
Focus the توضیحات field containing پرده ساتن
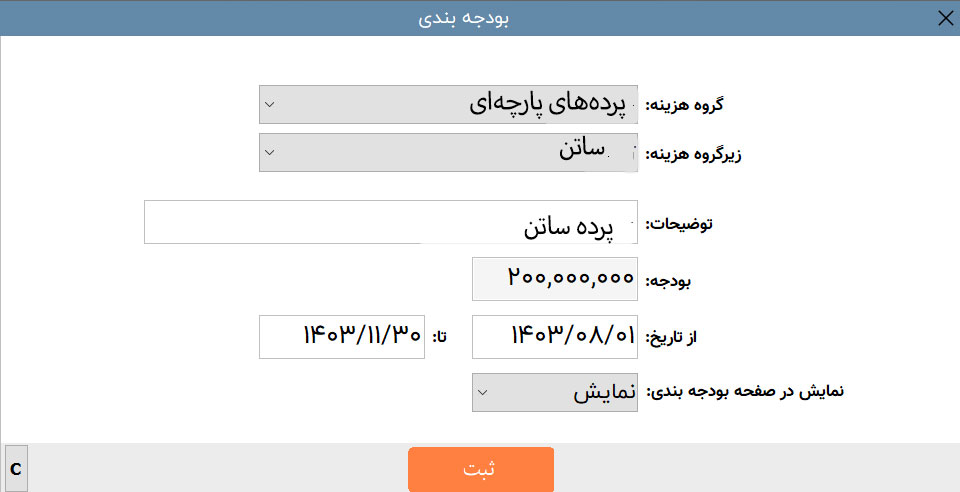pyautogui.click(x=391, y=222)
